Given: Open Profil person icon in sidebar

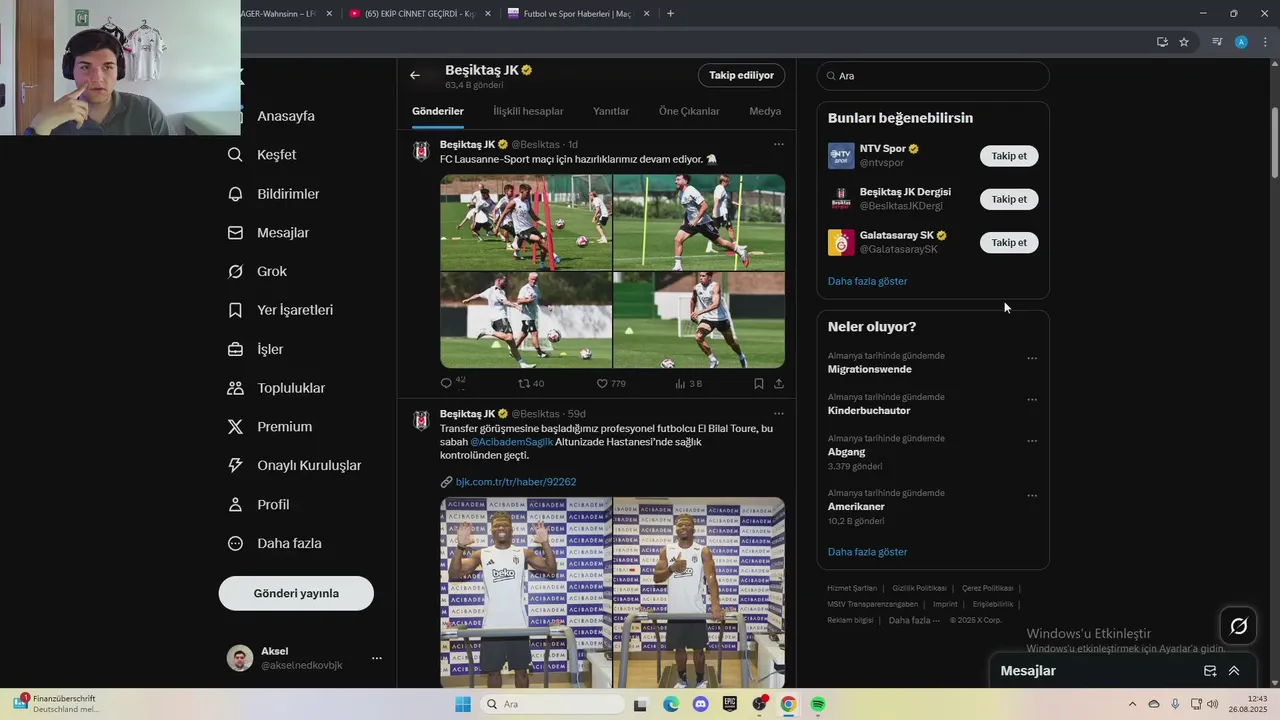Looking at the screenshot, I should 235,504.
